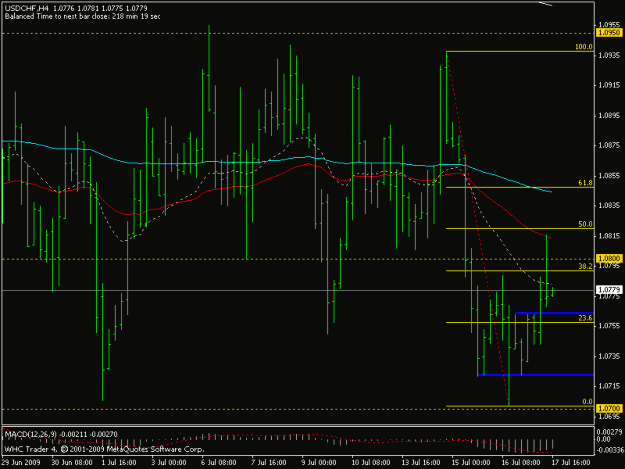Select the Fibonacci 61.8 level label
This screenshot has width=625, height=469.
585,183
